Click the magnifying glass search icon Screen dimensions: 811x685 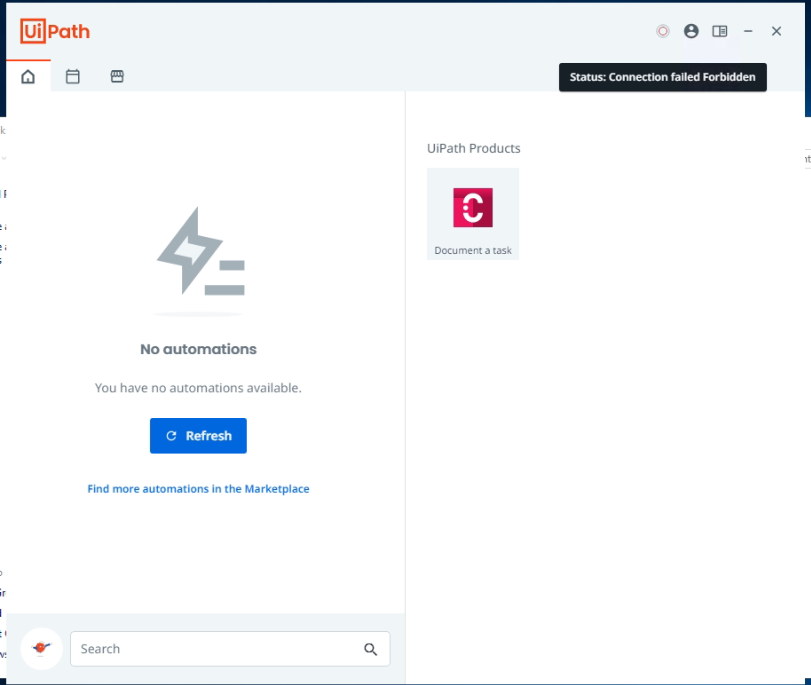(371, 649)
